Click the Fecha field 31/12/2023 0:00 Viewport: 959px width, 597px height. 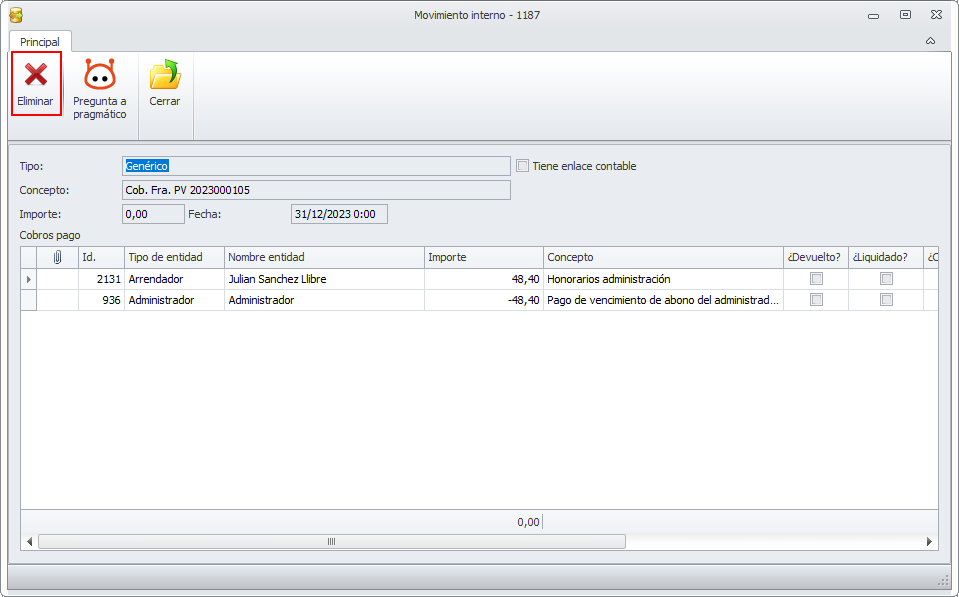coord(339,214)
